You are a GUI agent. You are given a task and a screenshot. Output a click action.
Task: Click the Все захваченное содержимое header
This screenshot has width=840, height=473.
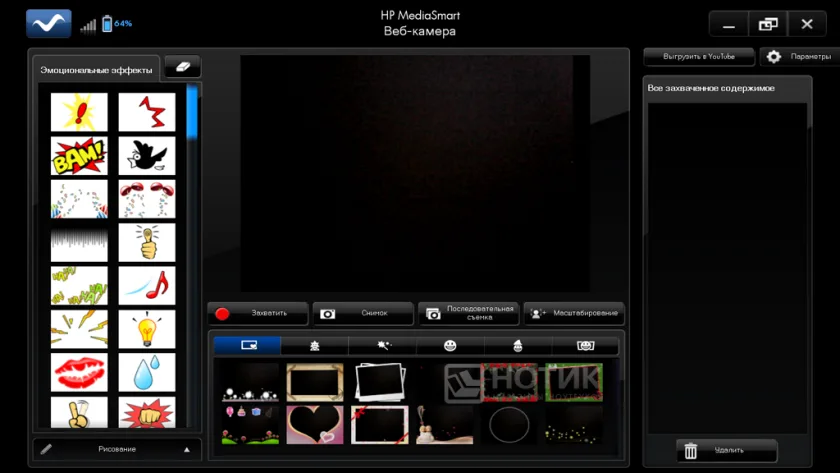(711, 88)
